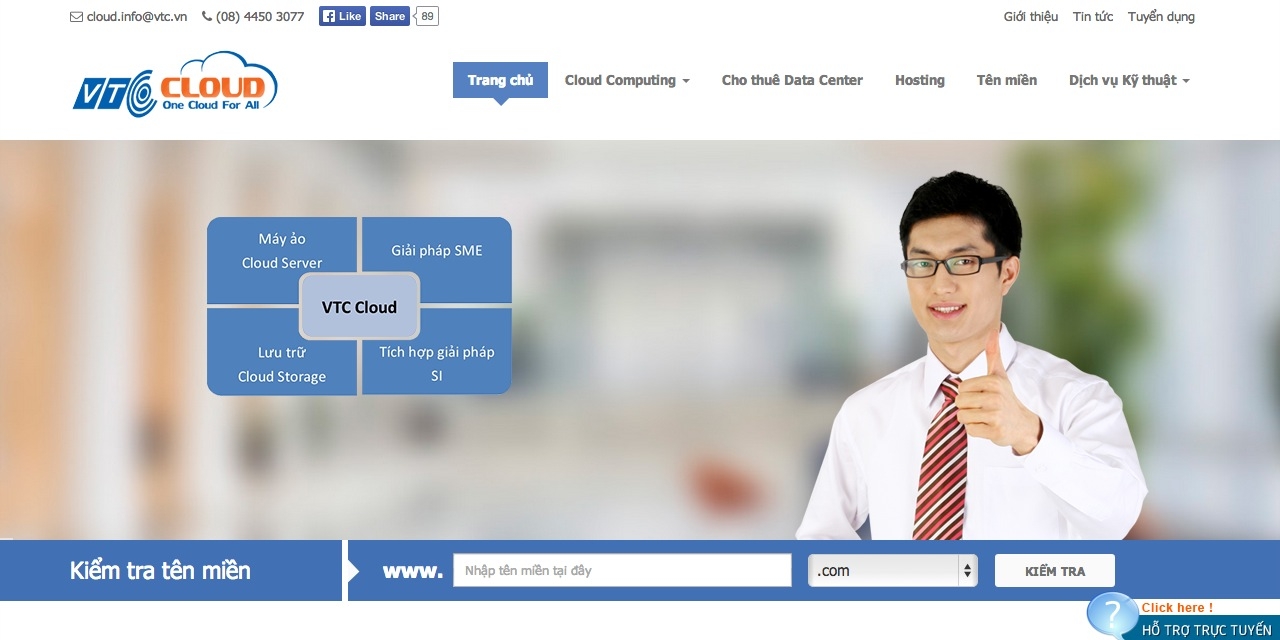
Task: Click the phone icon beside (08) 4450 3077
Action: pyautogui.click(x=207, y=17)
